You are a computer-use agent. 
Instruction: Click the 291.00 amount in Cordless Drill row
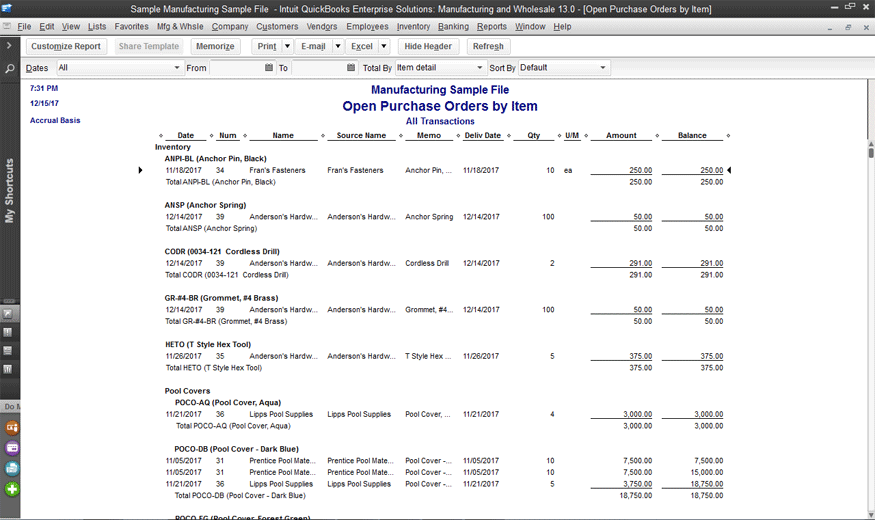(x=641, y=263)
